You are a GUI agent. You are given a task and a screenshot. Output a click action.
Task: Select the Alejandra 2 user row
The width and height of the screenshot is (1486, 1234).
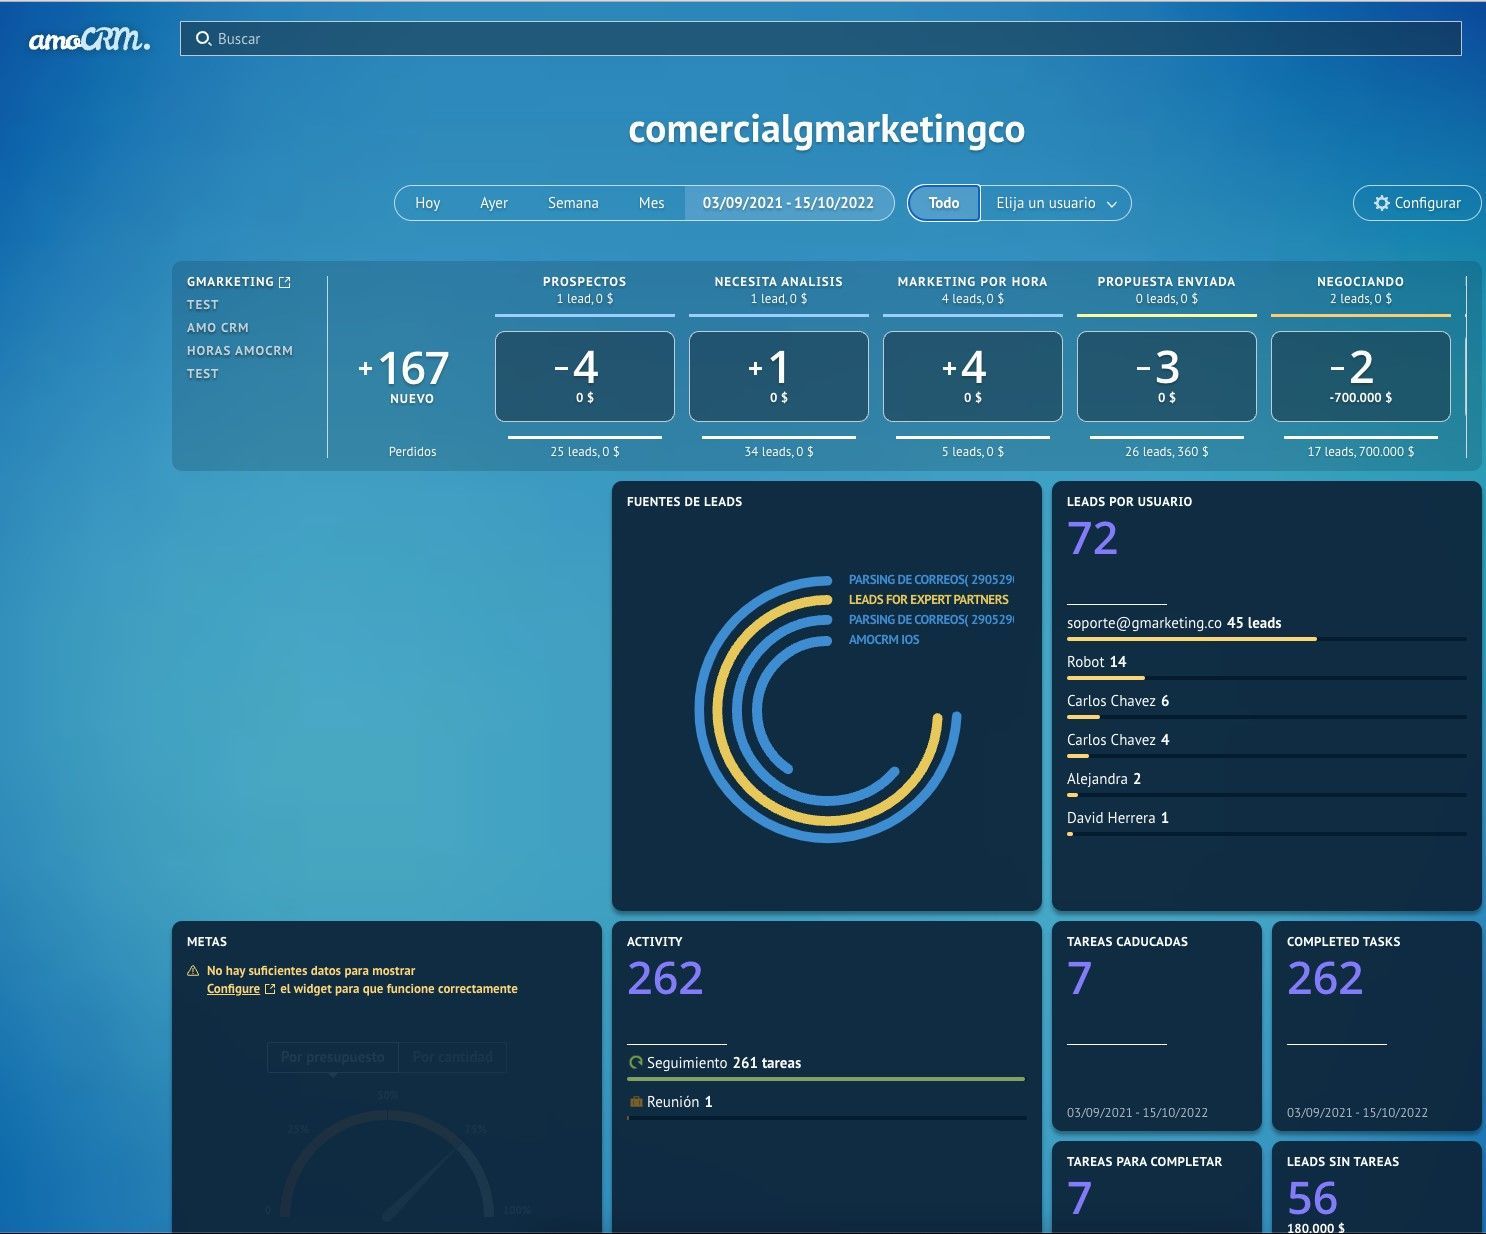pos(1266,784)
